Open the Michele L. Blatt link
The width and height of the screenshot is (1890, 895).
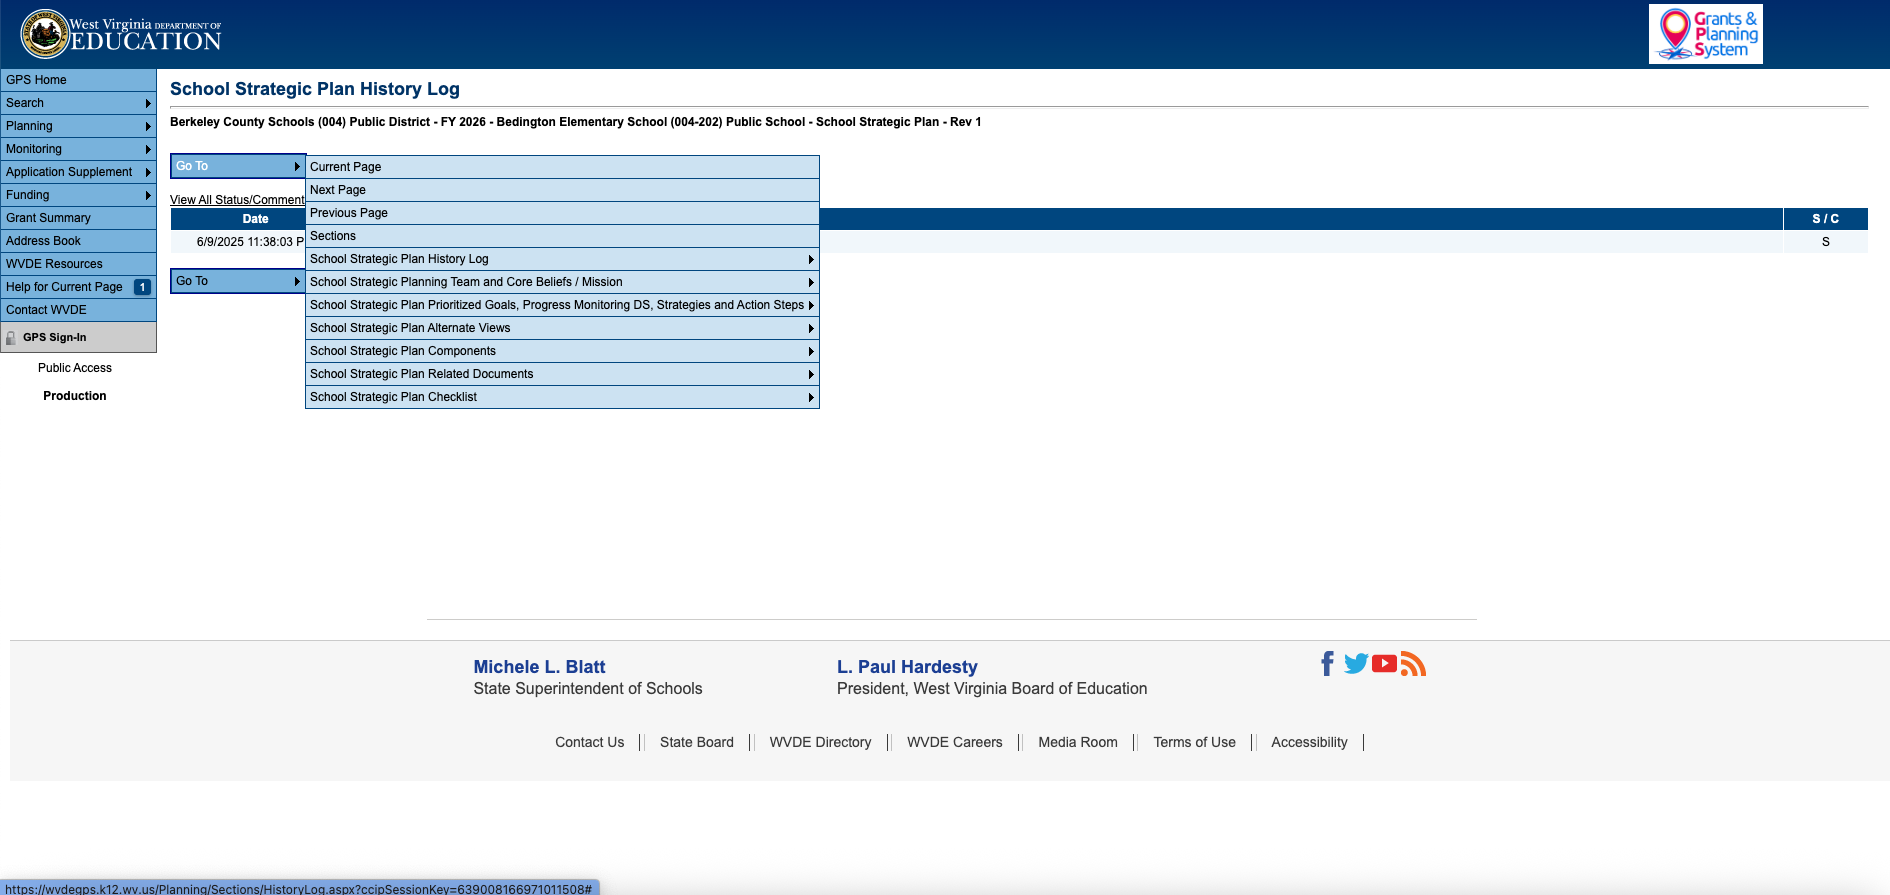539,667
